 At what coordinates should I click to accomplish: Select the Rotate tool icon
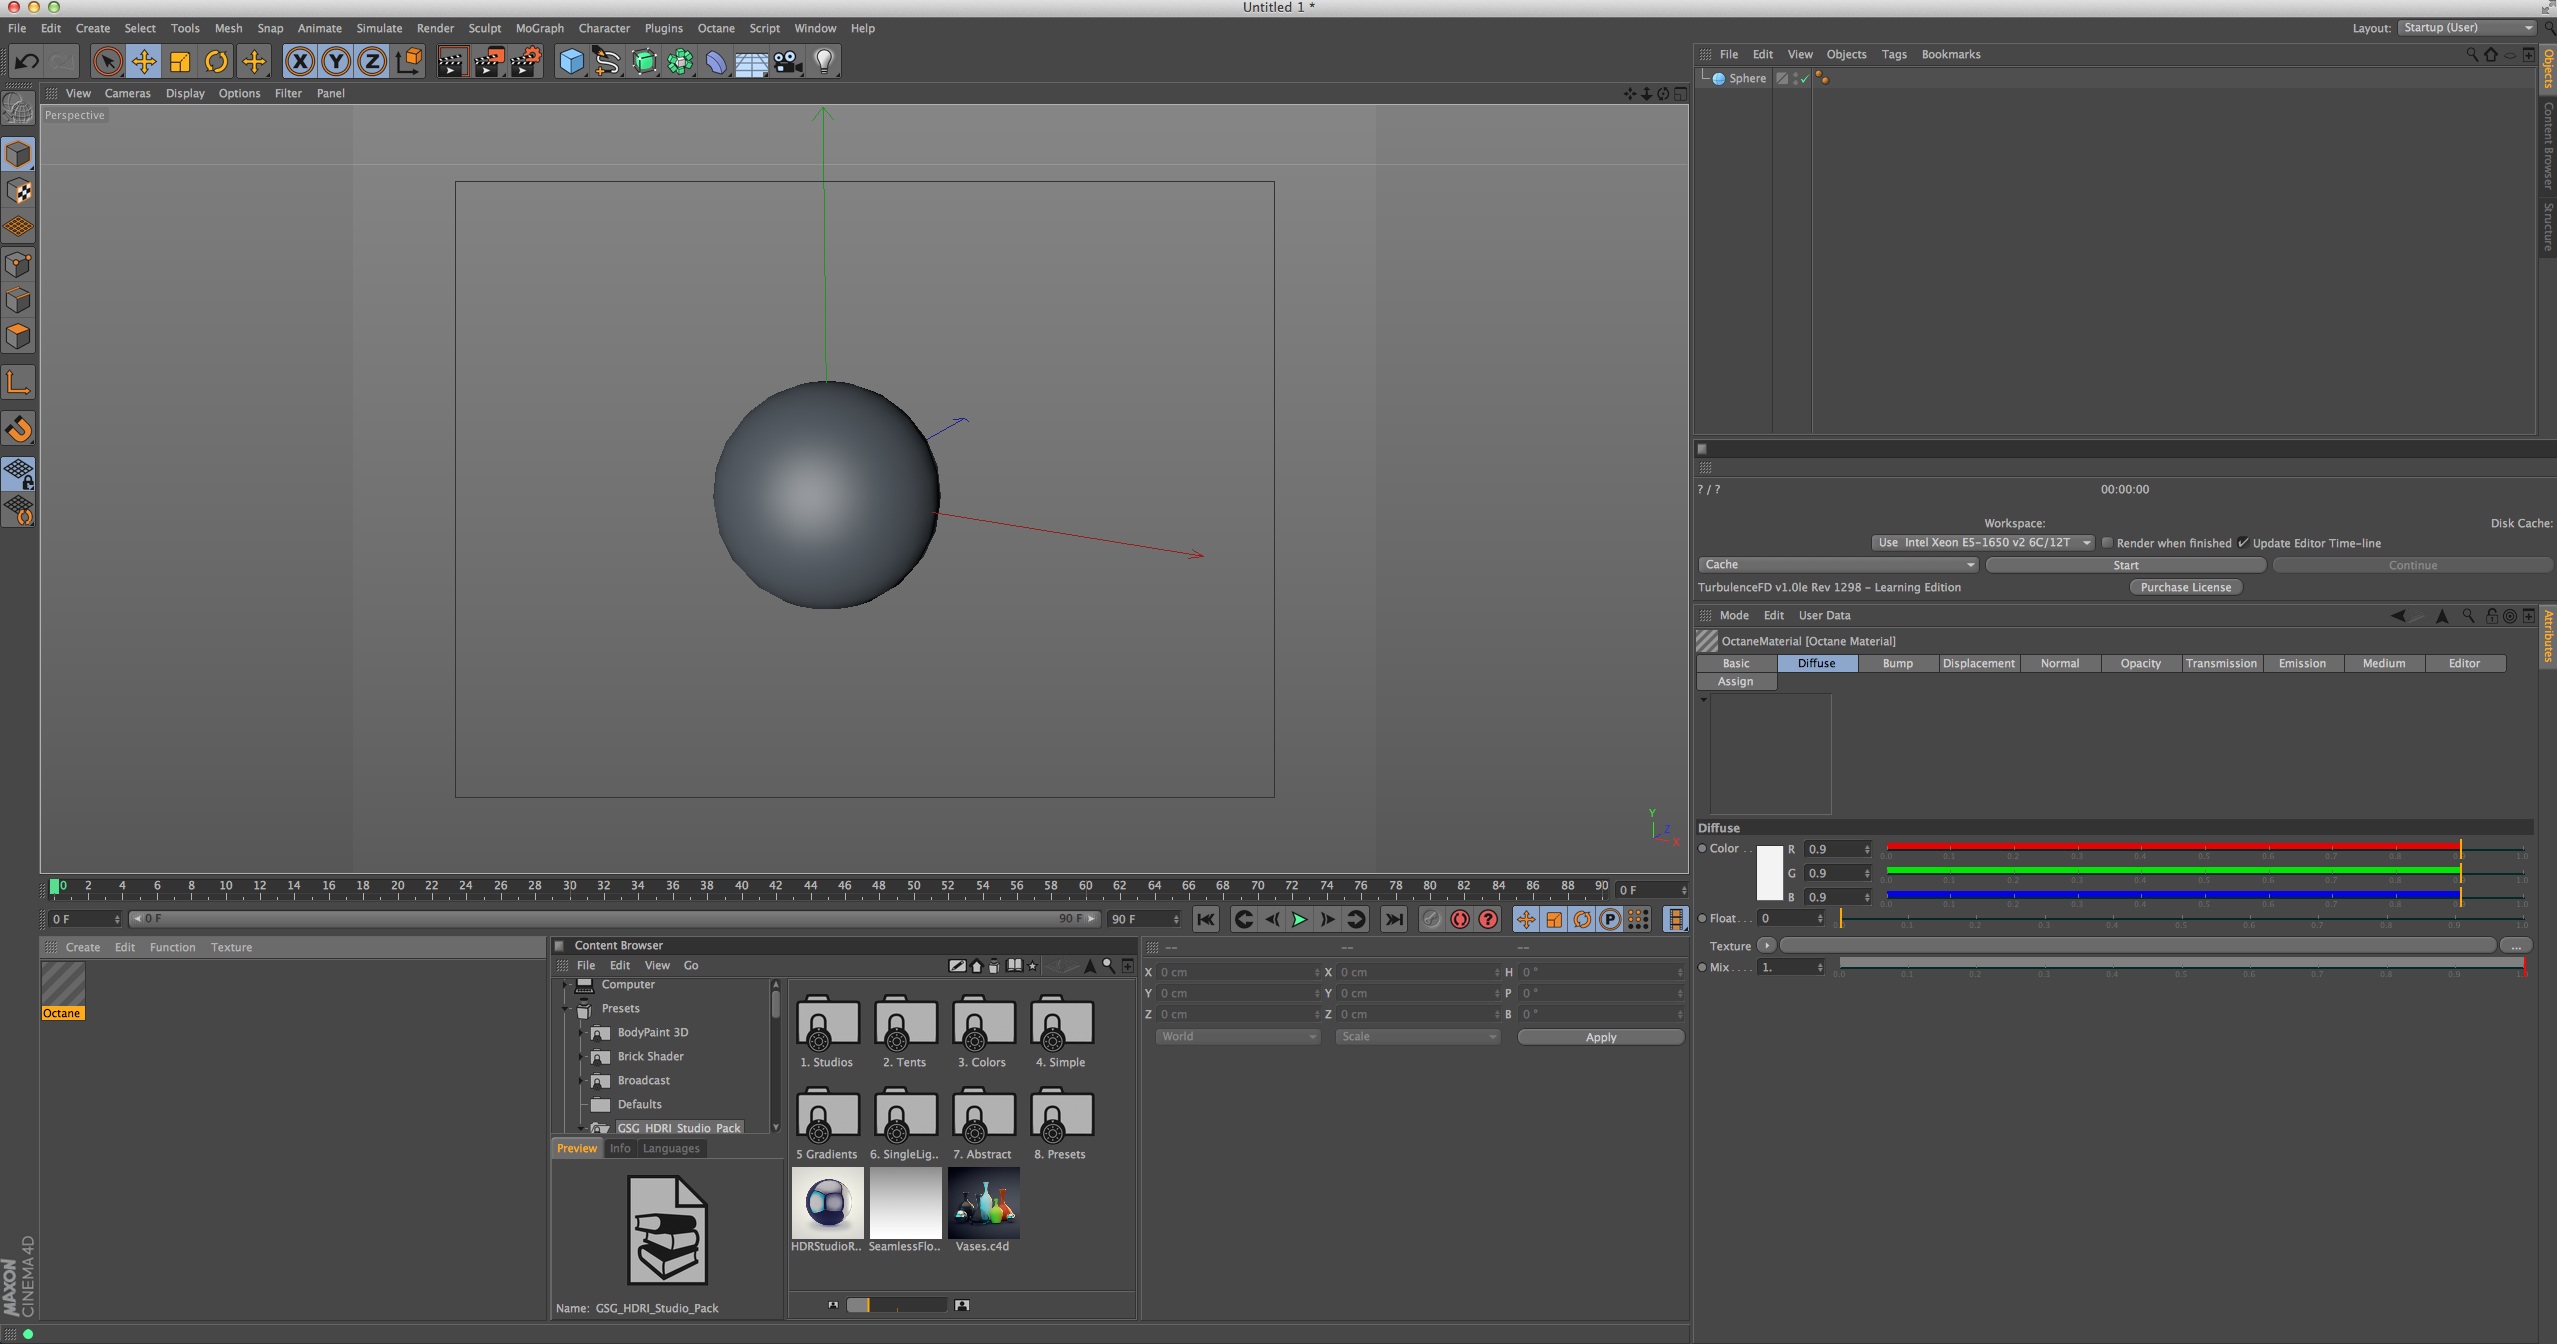216,62
